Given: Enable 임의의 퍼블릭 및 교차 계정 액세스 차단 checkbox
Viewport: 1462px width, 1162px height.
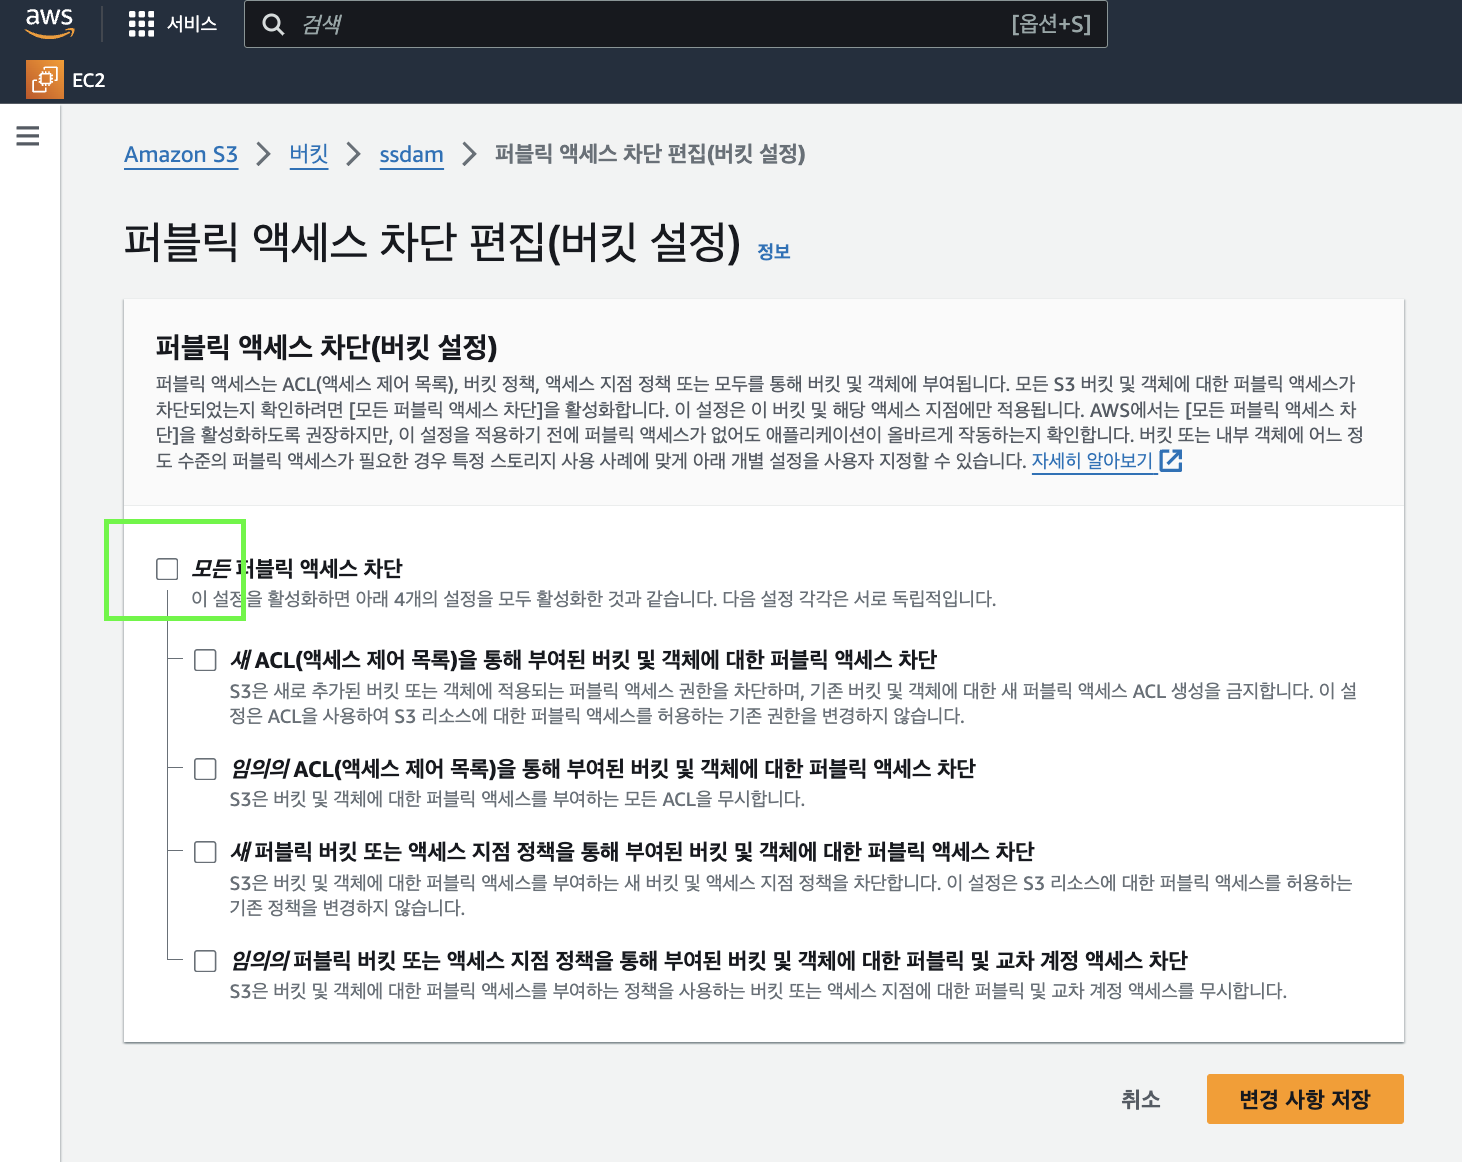Looking at the screenshot, I should click(205, 961).
